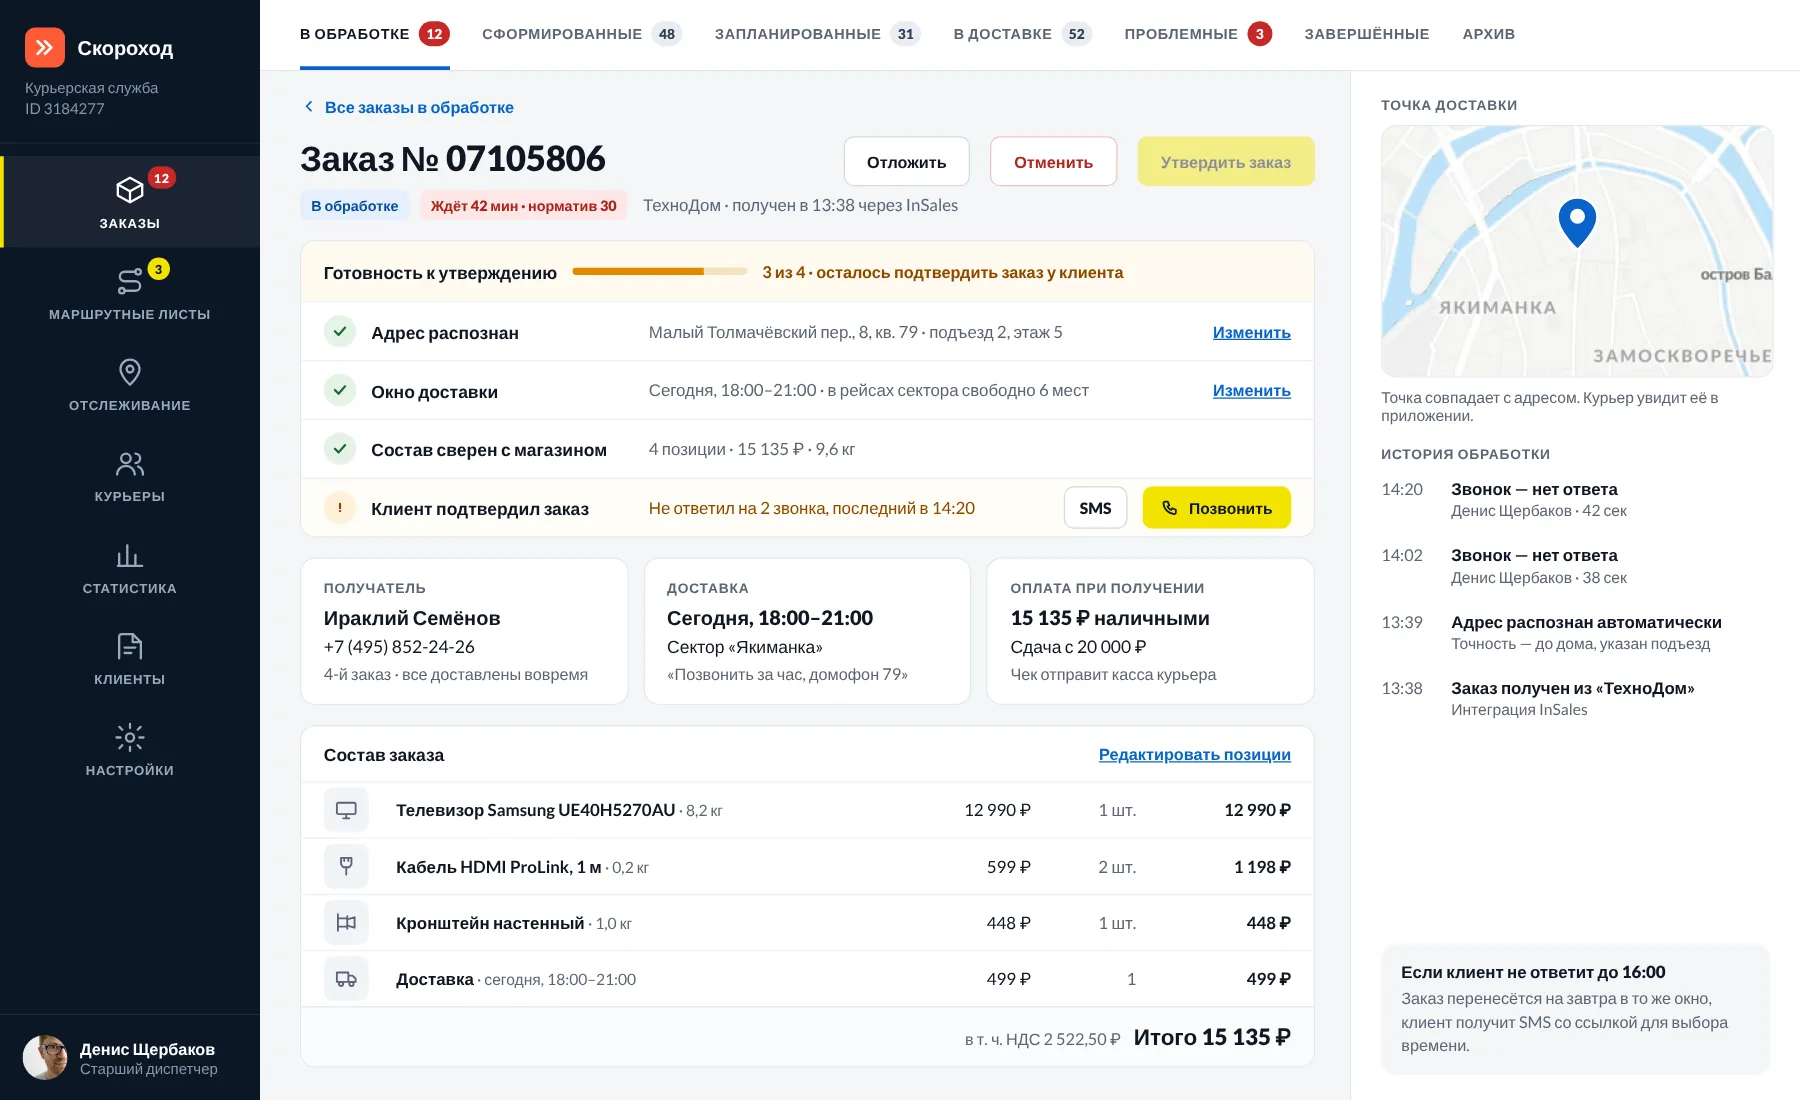Open the Статистика section
The height and width of the screenshot is (1100, 1800).
130,568
